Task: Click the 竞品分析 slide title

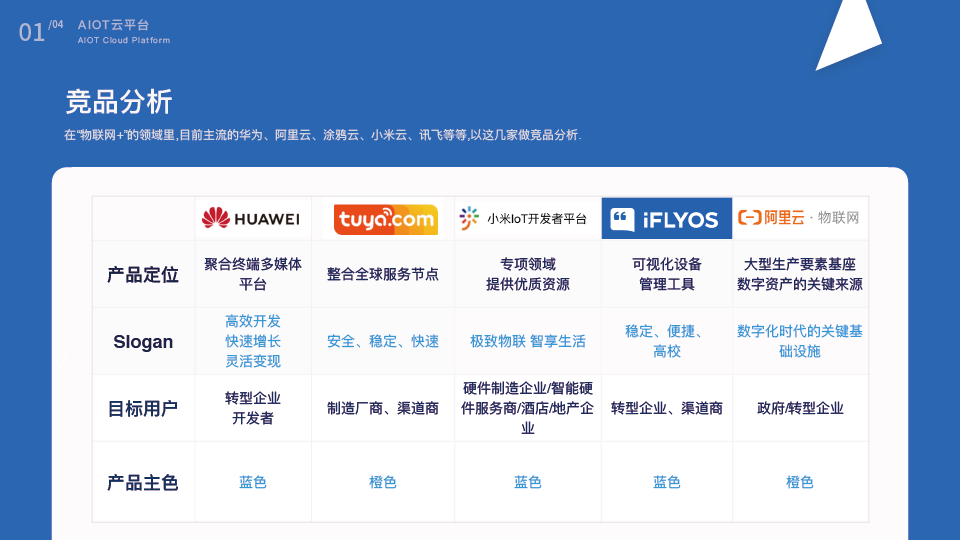Action: 119,102
